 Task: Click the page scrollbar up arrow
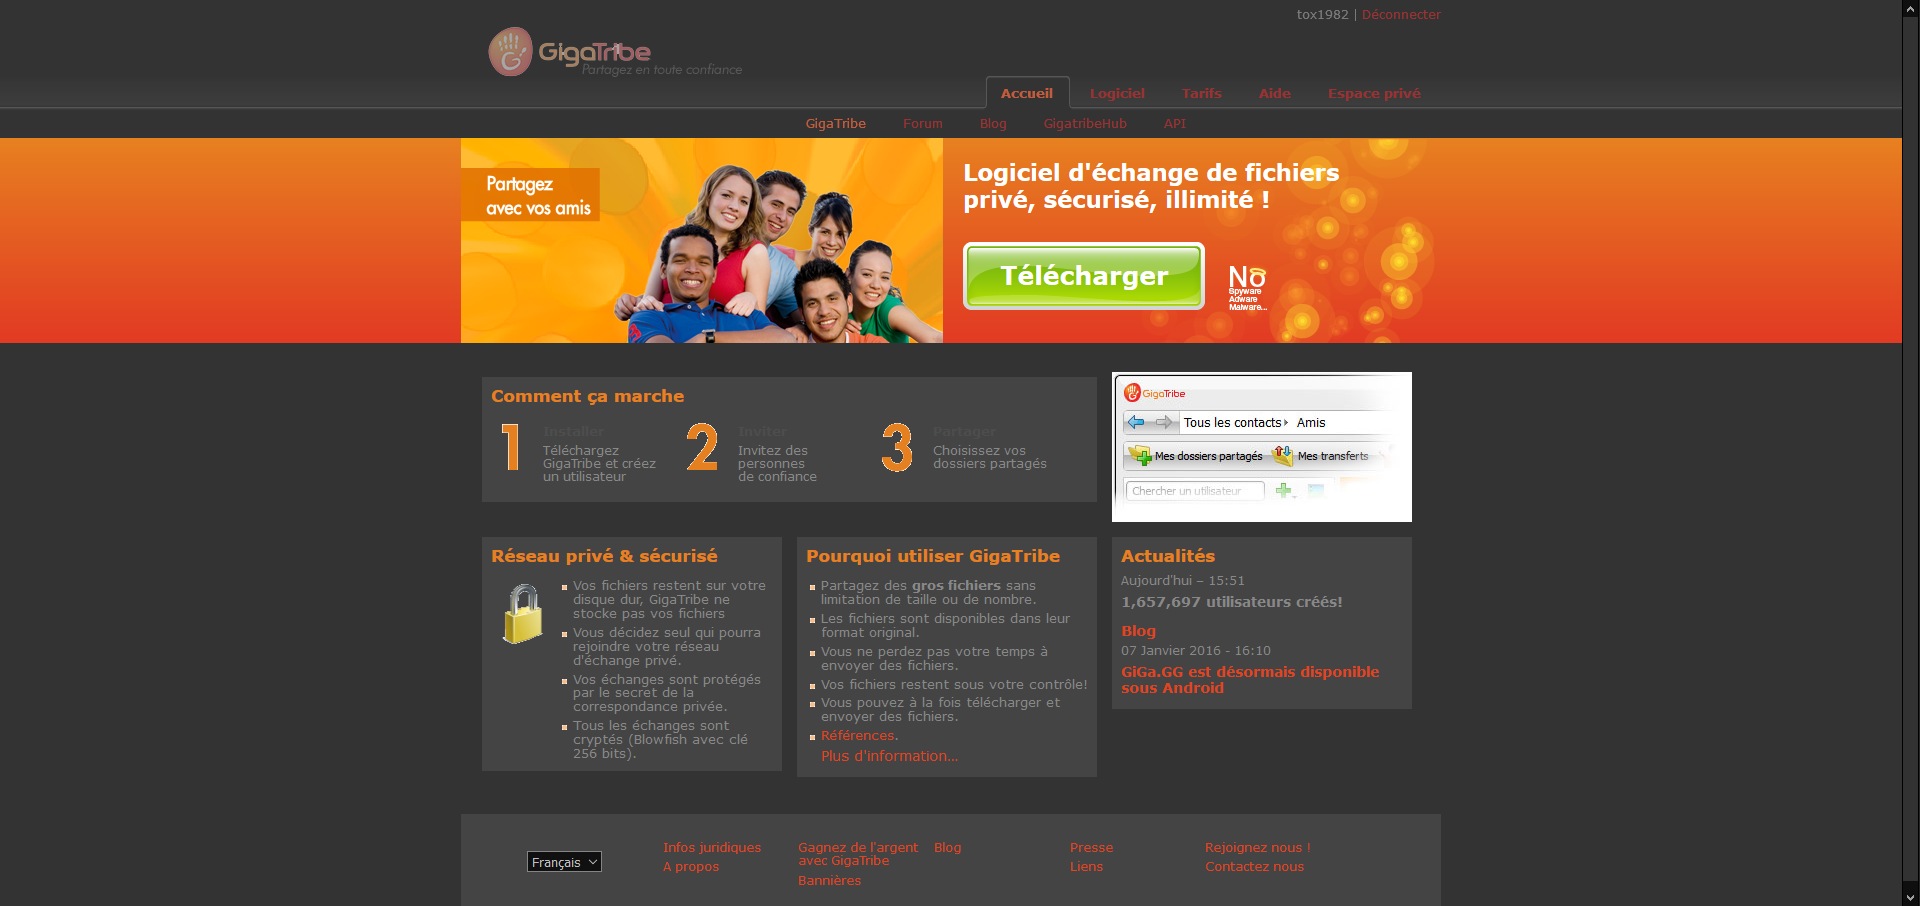(x=1911, y=8)
